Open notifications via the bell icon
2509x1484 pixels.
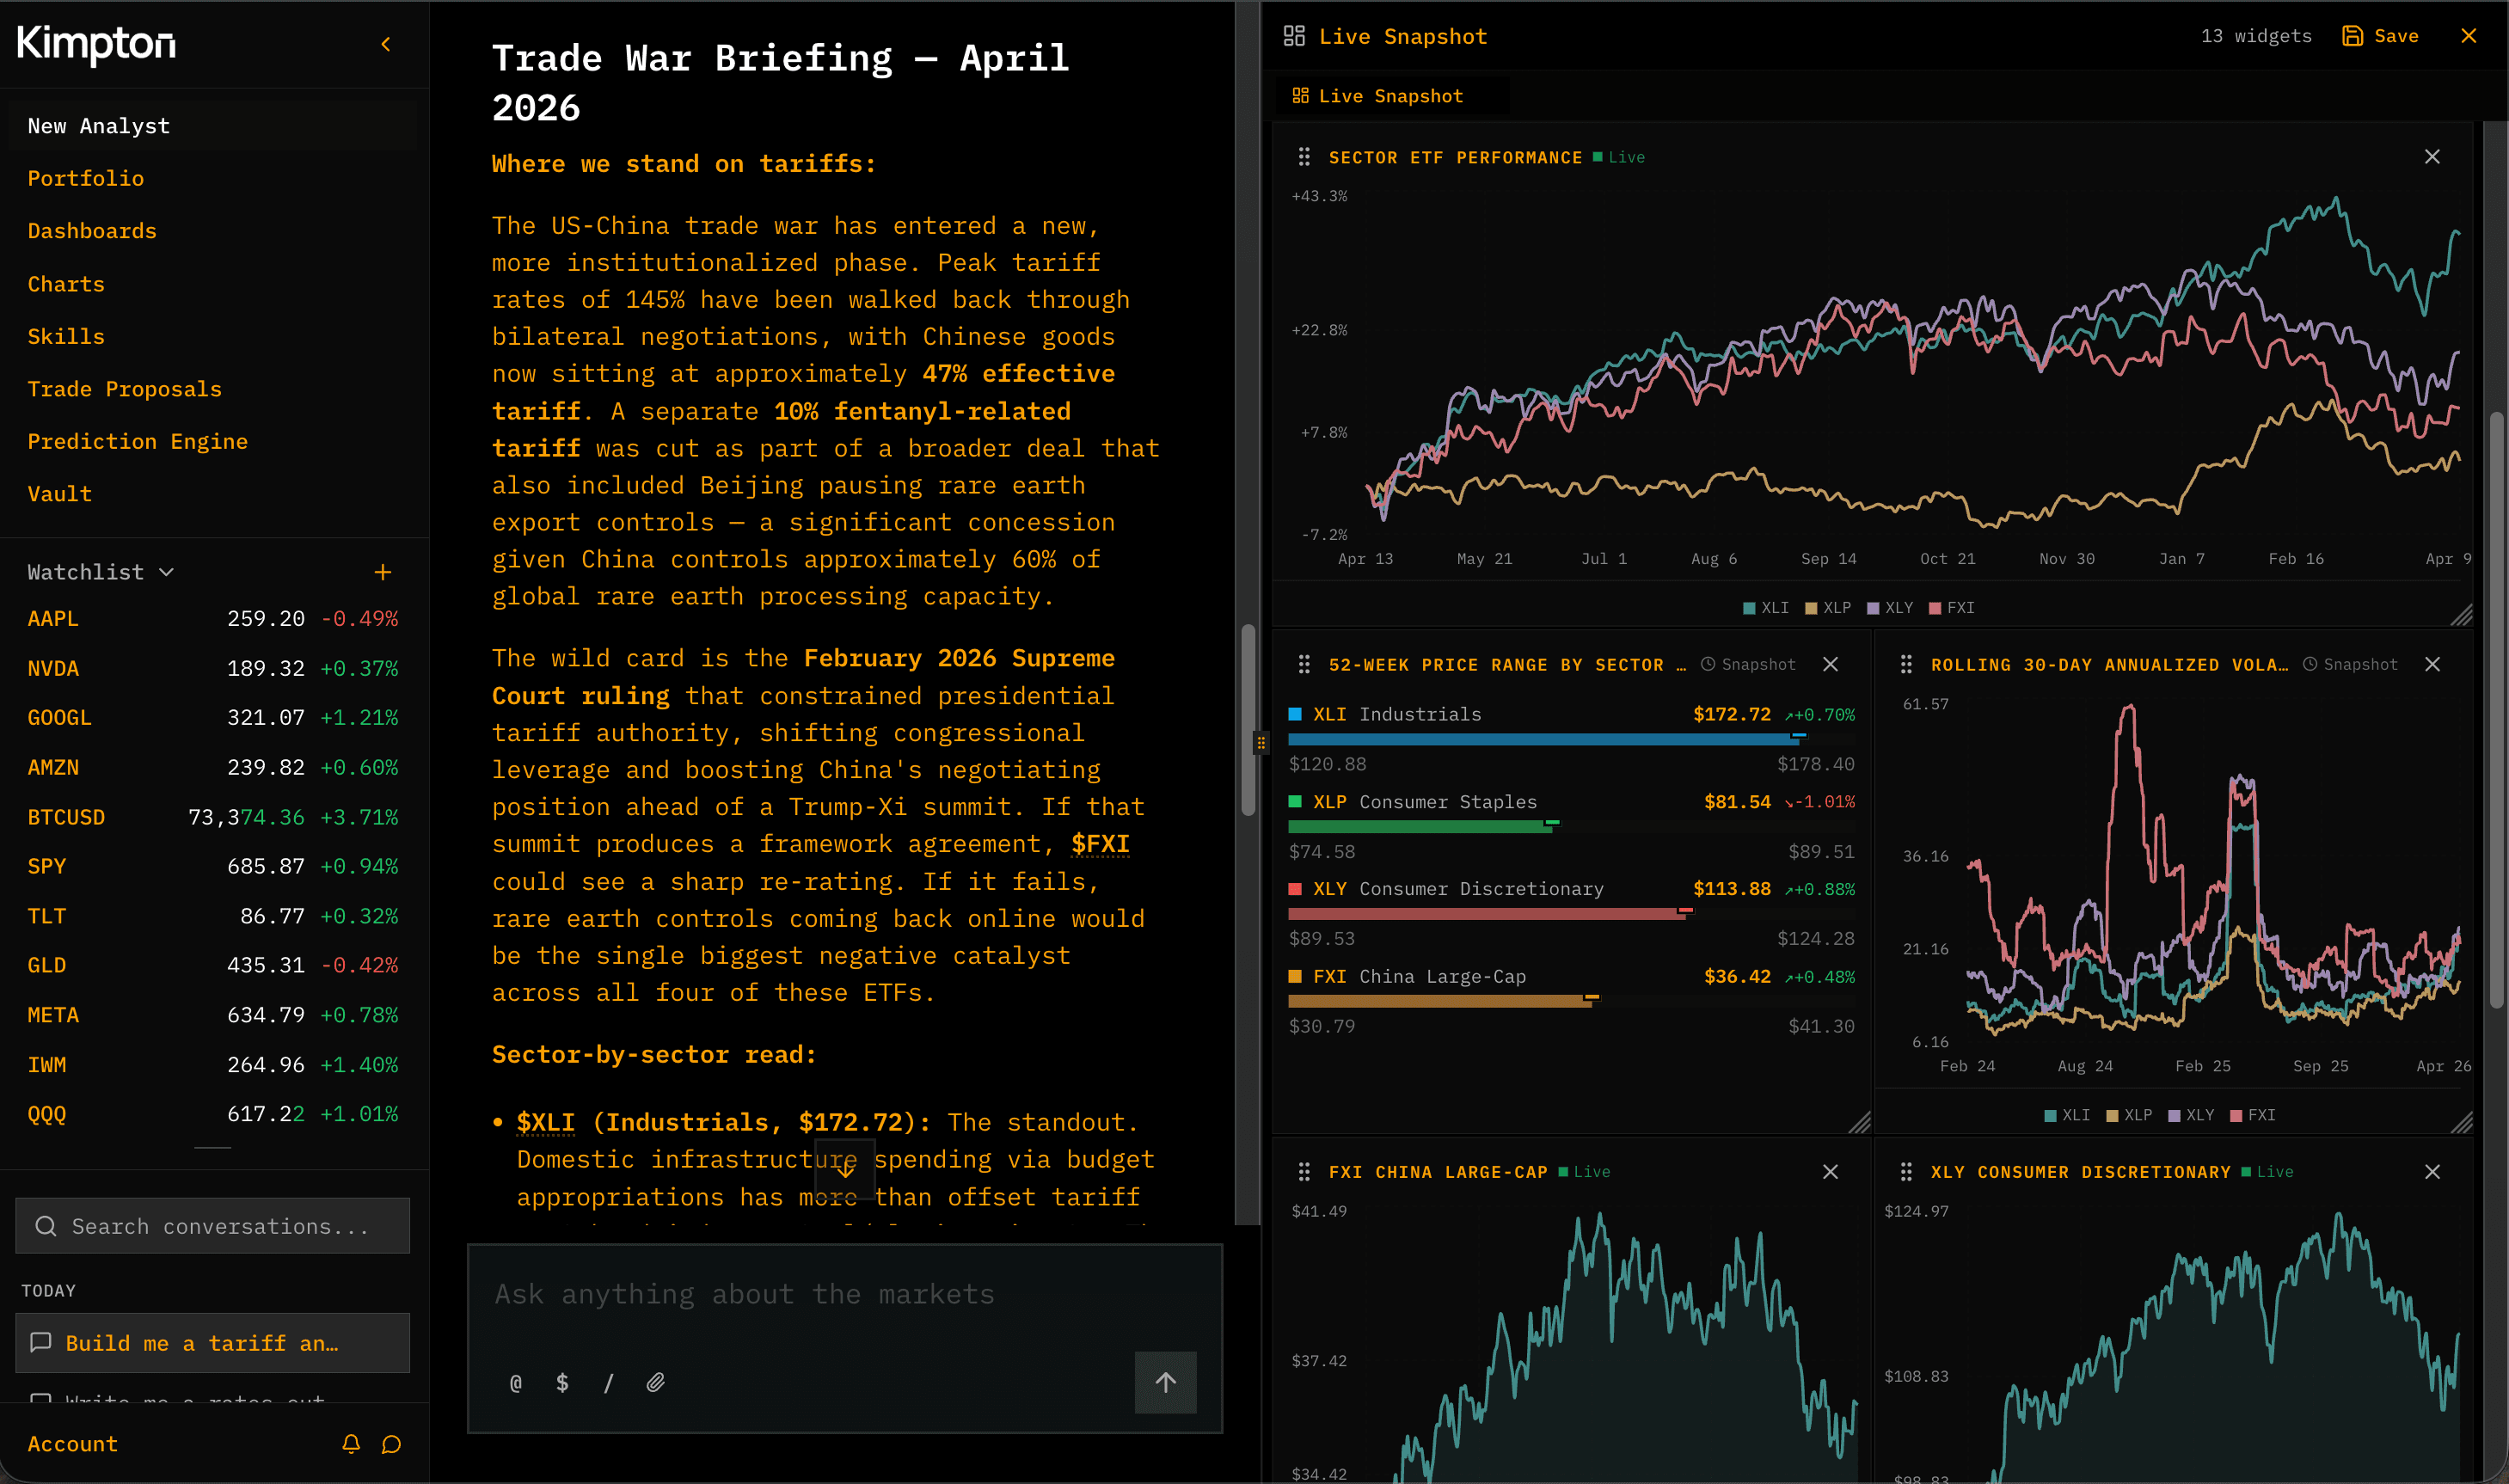click(349, 1444)
